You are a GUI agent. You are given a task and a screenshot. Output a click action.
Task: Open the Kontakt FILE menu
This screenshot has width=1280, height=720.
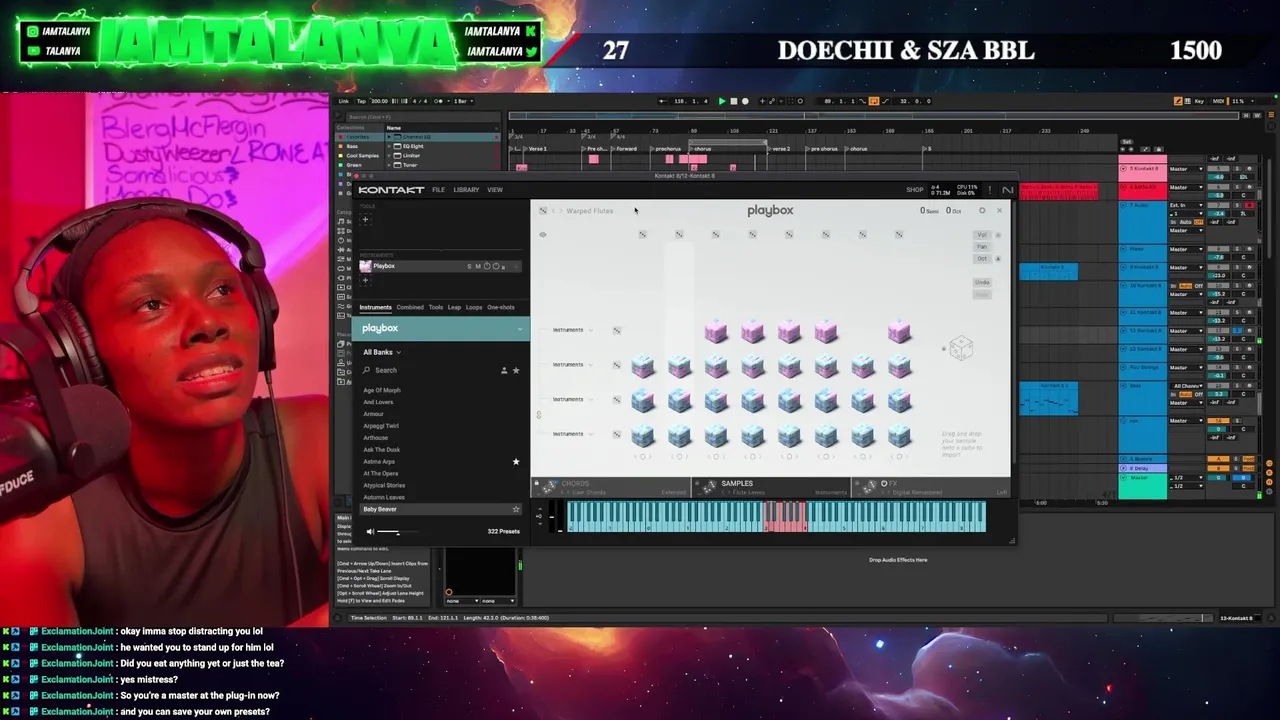[438, 189]
